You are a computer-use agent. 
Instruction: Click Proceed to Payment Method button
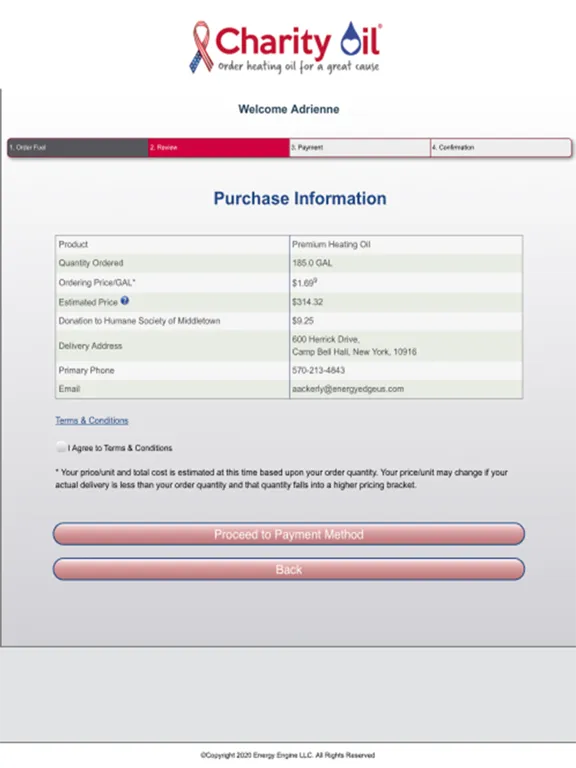(x=288, y=534)
